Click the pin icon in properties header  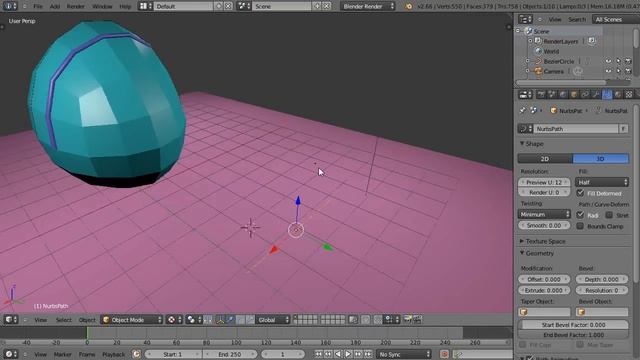click(522, 111)
